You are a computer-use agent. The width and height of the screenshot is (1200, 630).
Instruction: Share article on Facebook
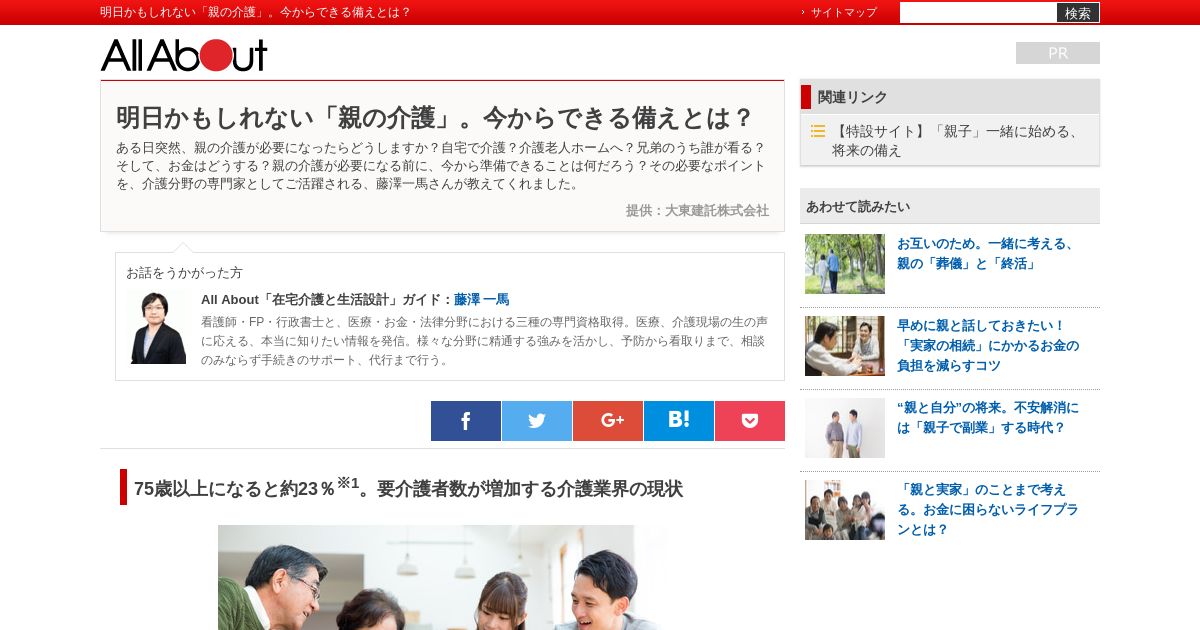[x=466, y=421]
